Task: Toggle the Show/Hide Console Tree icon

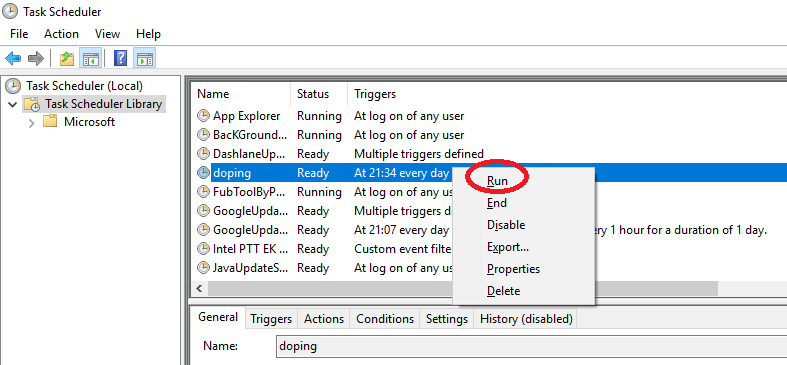Action: pos(91,59)
